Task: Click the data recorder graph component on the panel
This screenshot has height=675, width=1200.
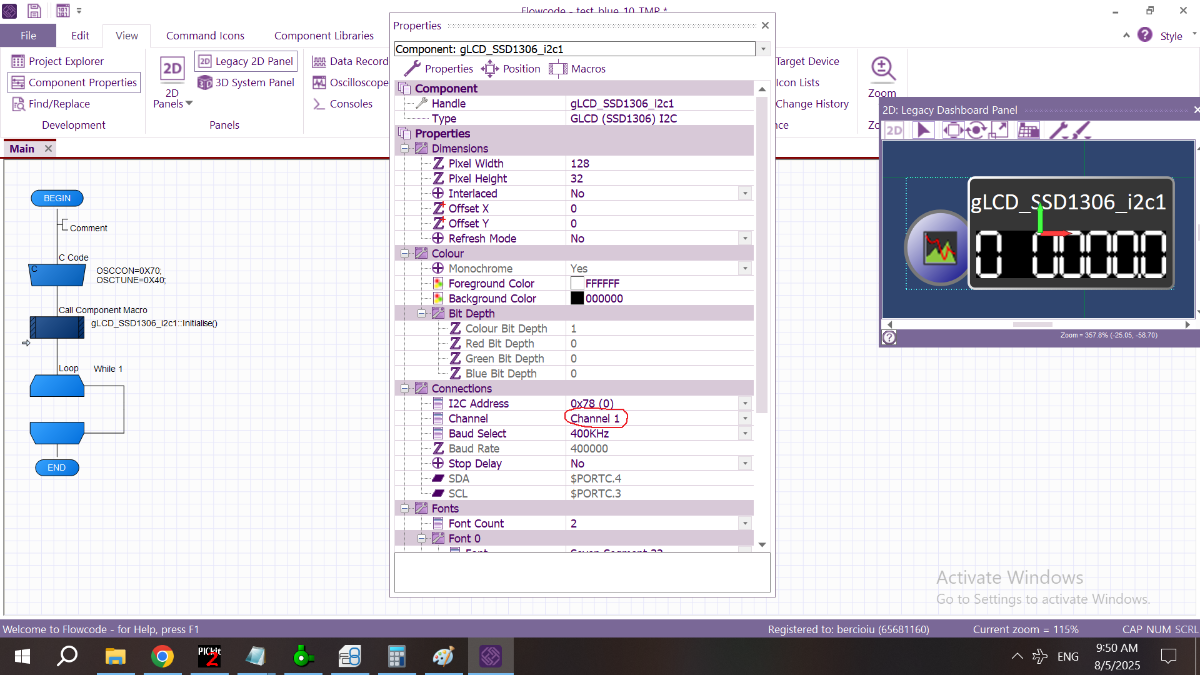Action: tap(936, 247)
